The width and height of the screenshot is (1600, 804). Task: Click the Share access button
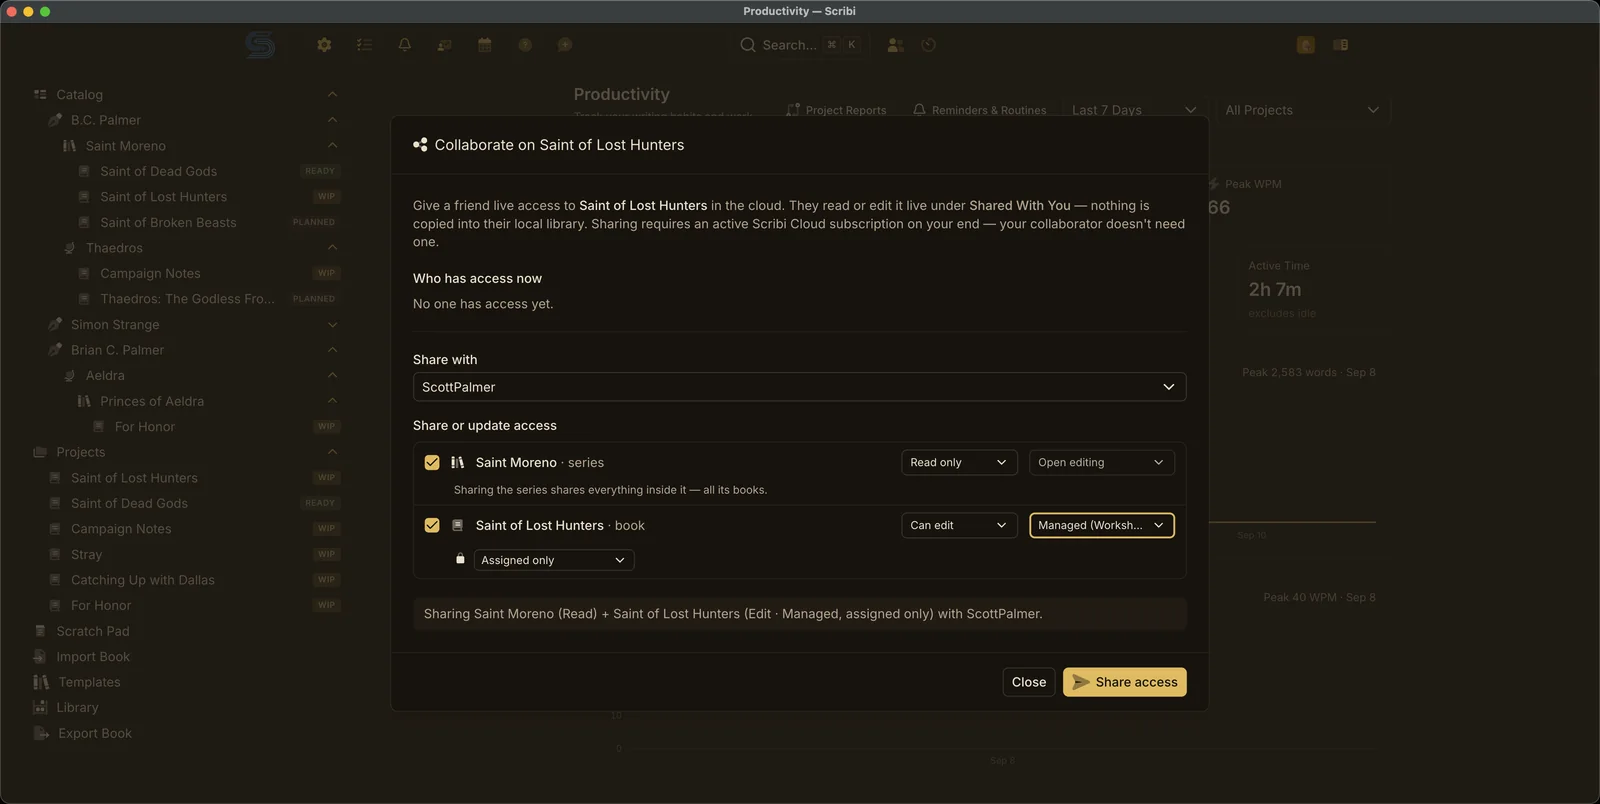pos(1125,682)
